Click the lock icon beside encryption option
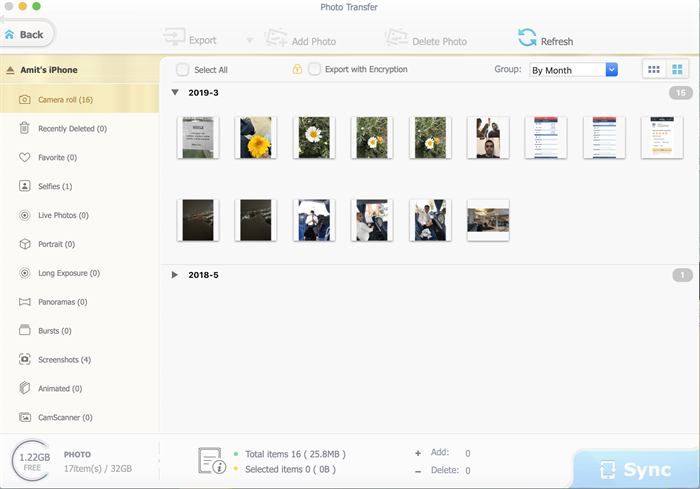Viewport: 700px width, 489px height. [297, 70]
